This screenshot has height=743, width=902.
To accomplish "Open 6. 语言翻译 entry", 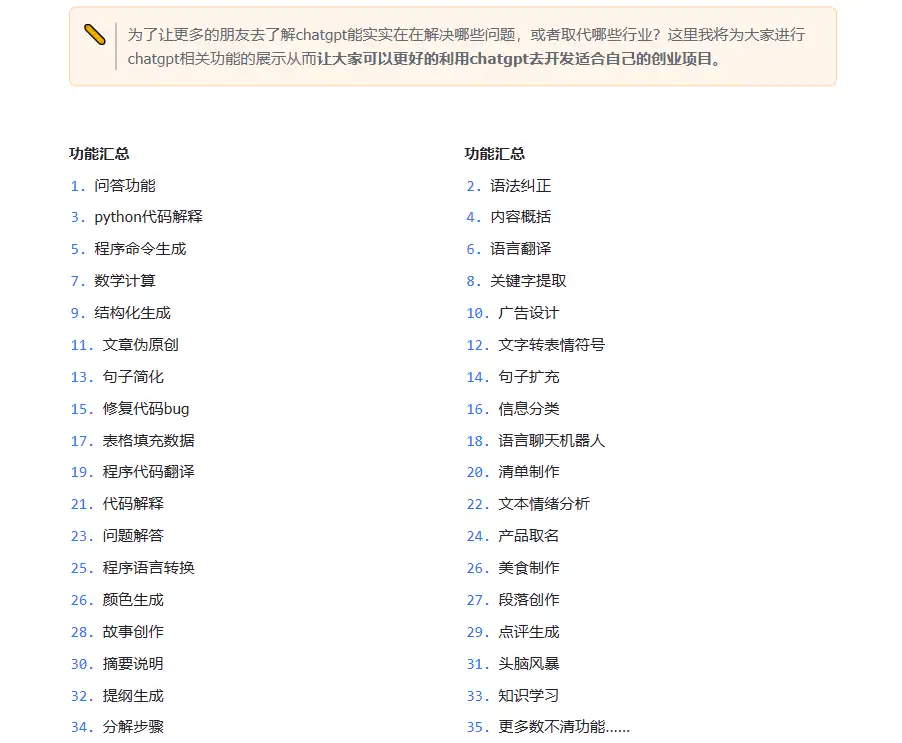I will coord(509,249).
